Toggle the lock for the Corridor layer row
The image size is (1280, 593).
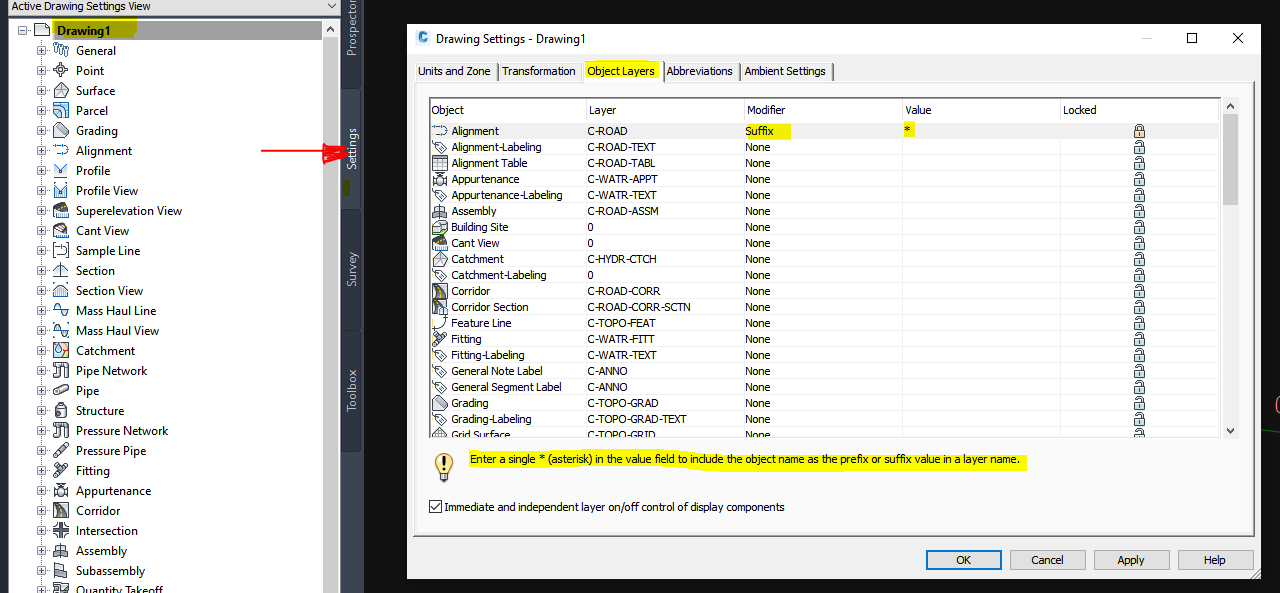(x=1139, y=291)
